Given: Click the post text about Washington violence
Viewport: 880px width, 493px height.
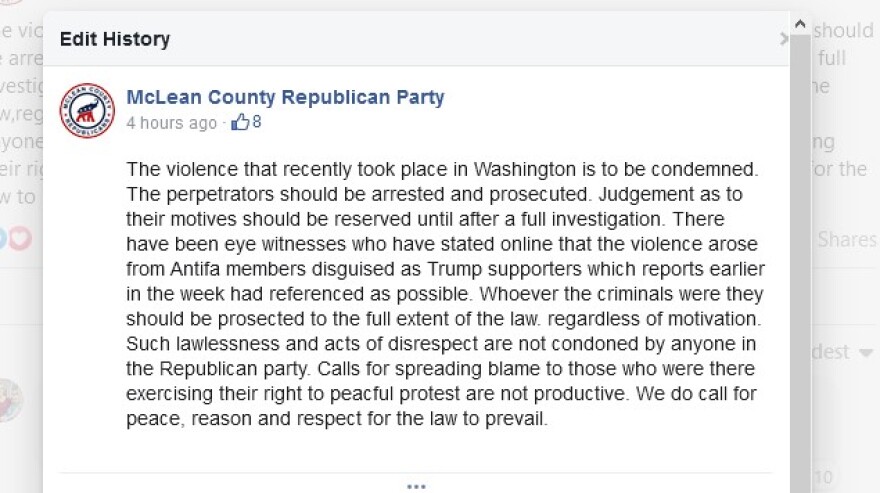Looking at the screenshot, I should [x=445, y=292].
